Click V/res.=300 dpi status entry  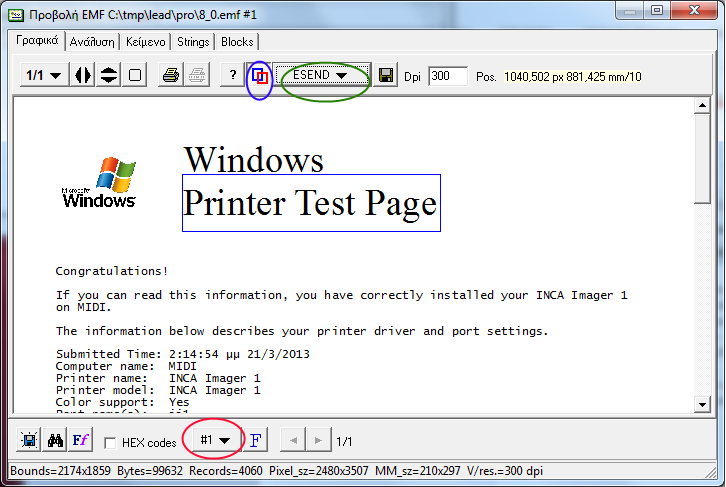505,471
